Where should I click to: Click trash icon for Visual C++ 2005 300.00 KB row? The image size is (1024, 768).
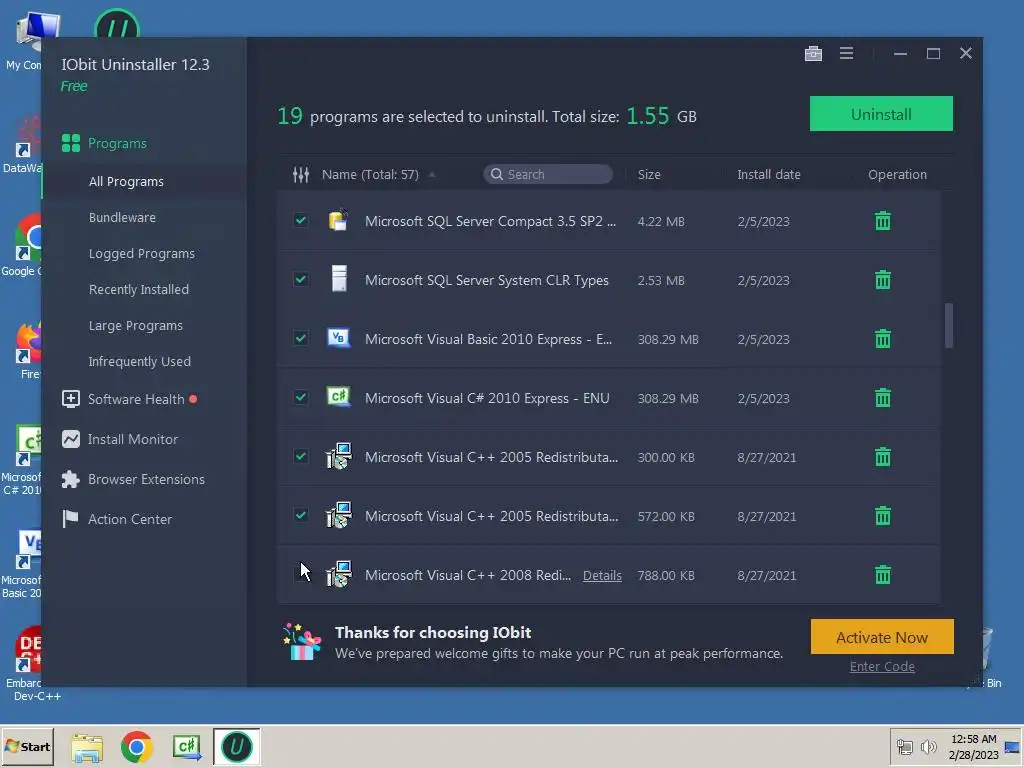click(x=882, y=456)
